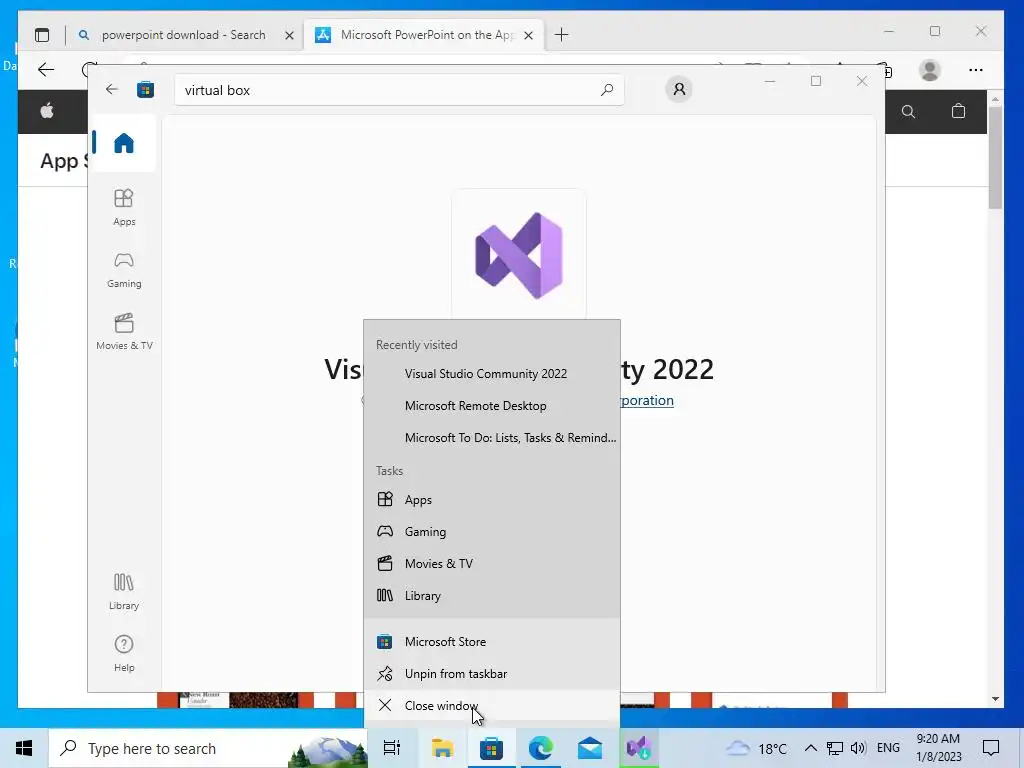This screenshot has width=1024, height=768.
Task: Open Apps section in Store sidebar
Action: 123,207
